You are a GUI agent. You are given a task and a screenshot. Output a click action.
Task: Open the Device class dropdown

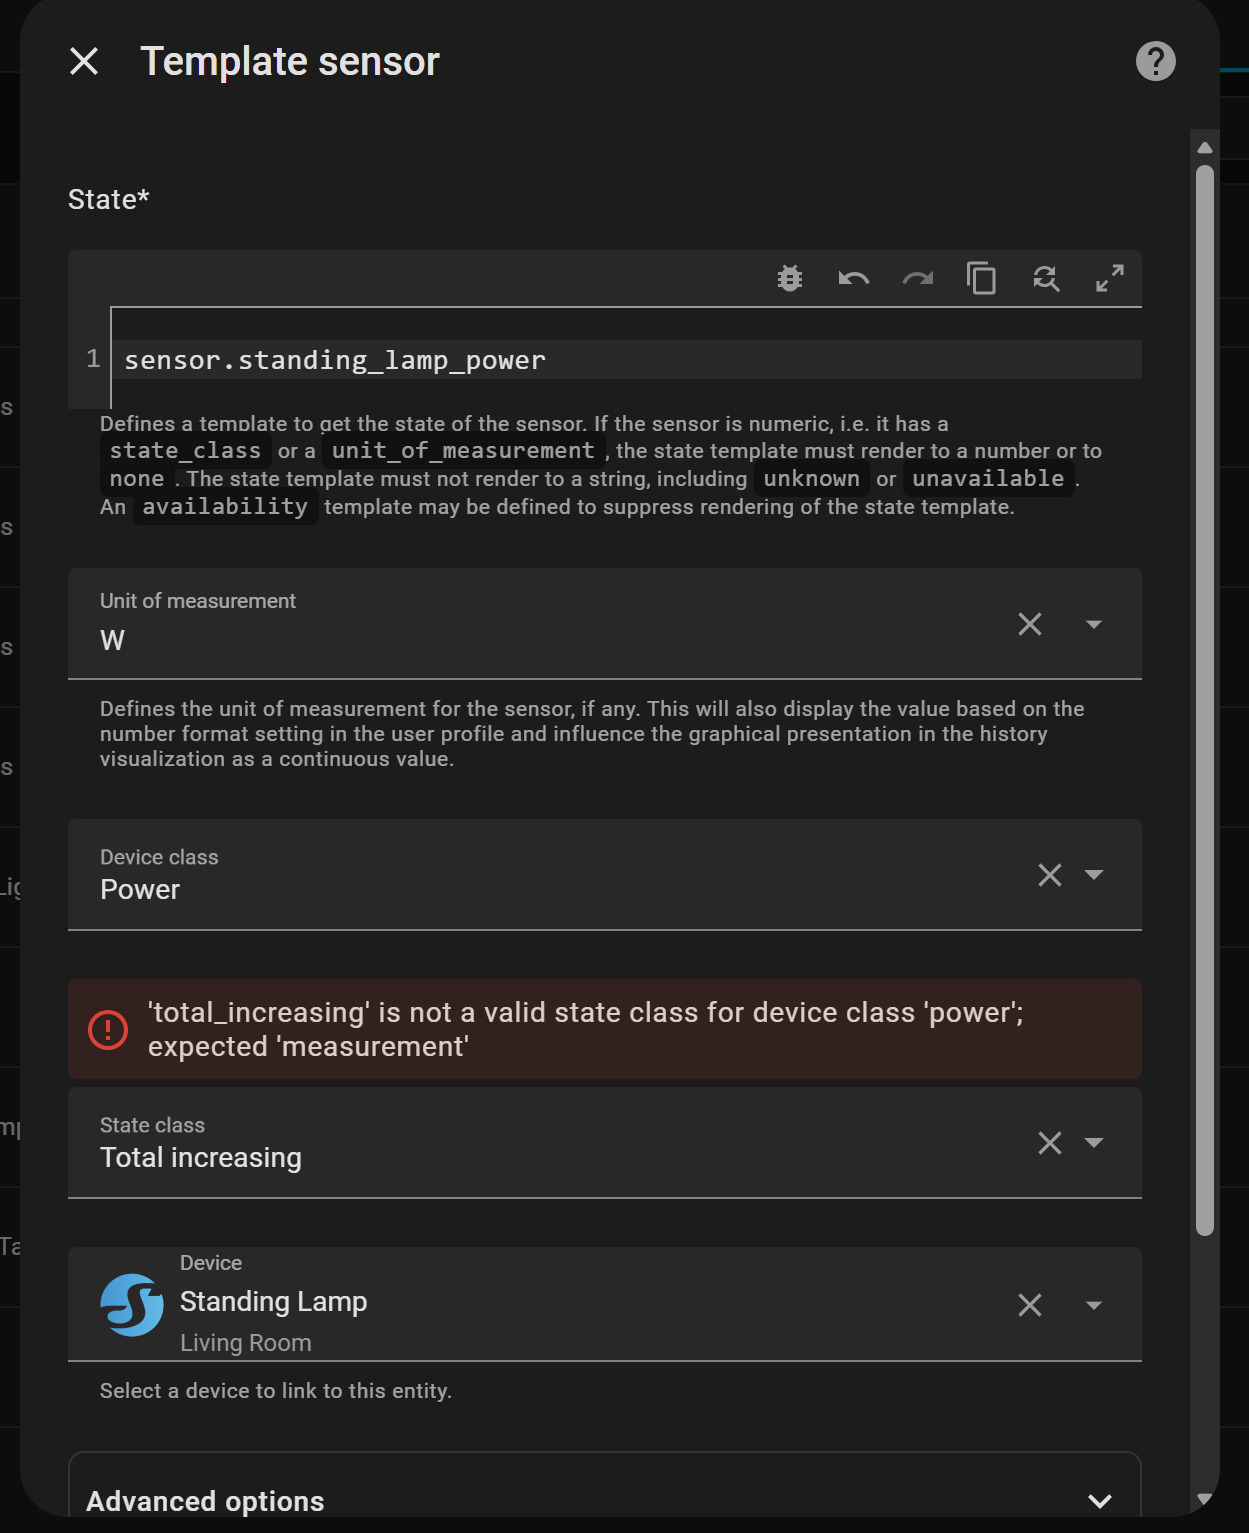point(1094,875)
